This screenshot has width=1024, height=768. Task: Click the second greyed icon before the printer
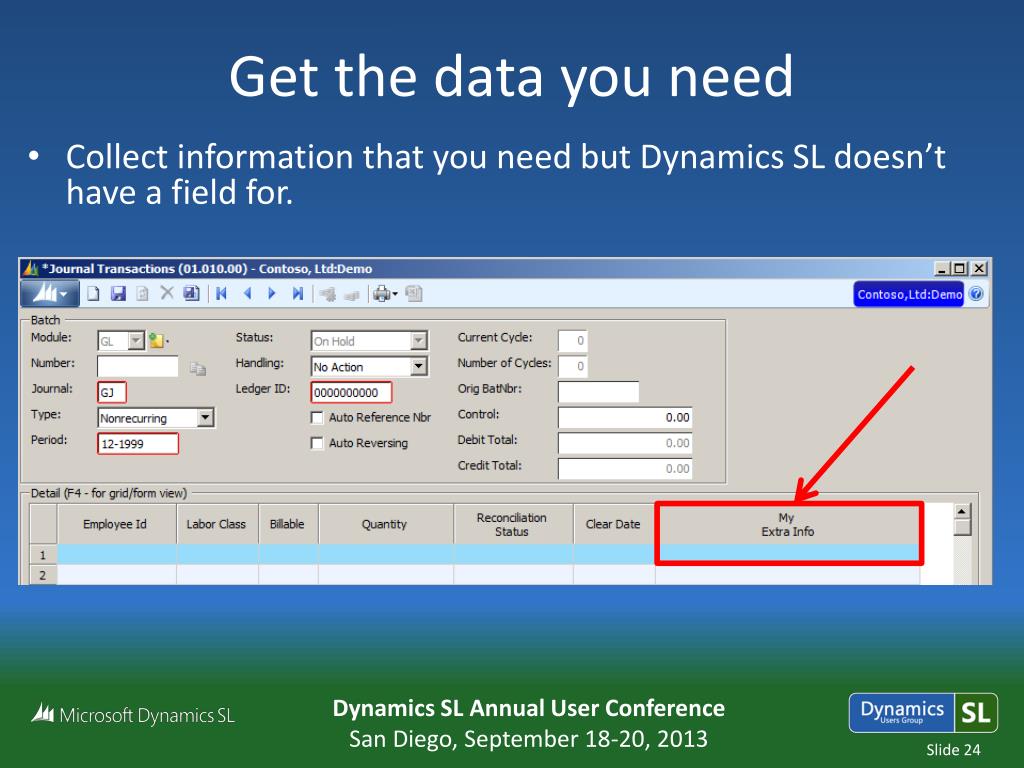coord(352,295)
